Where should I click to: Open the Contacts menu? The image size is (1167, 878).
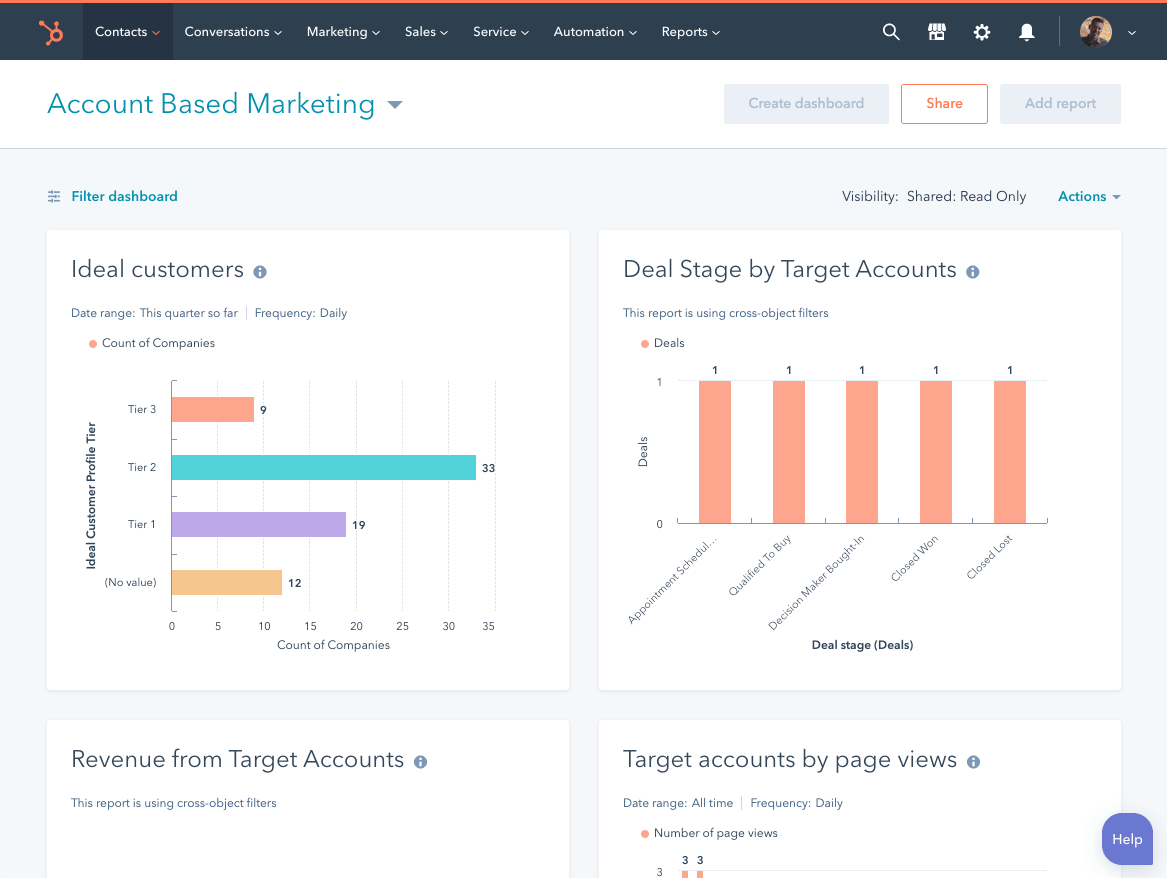click(x=127, y=32)
